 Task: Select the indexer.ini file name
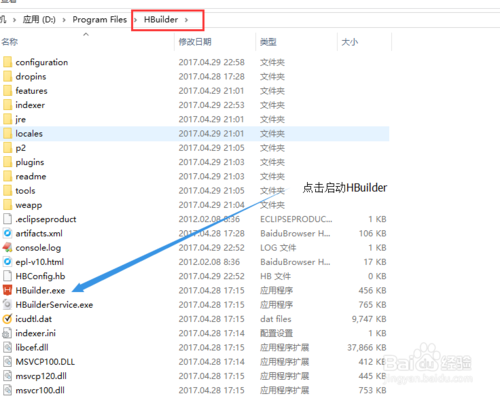tap(35, 333)
